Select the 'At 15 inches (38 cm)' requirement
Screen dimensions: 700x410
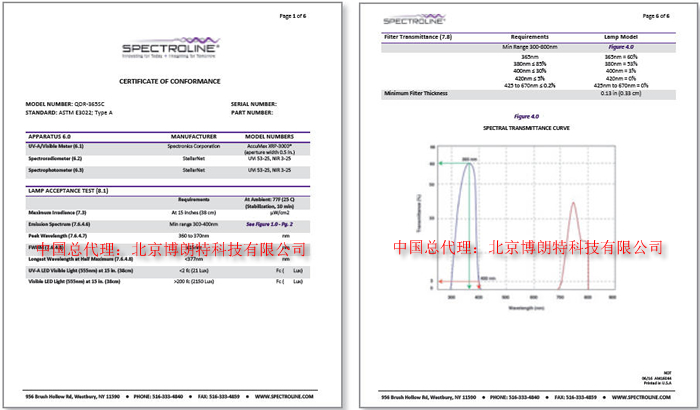click(x=194, y=213)
